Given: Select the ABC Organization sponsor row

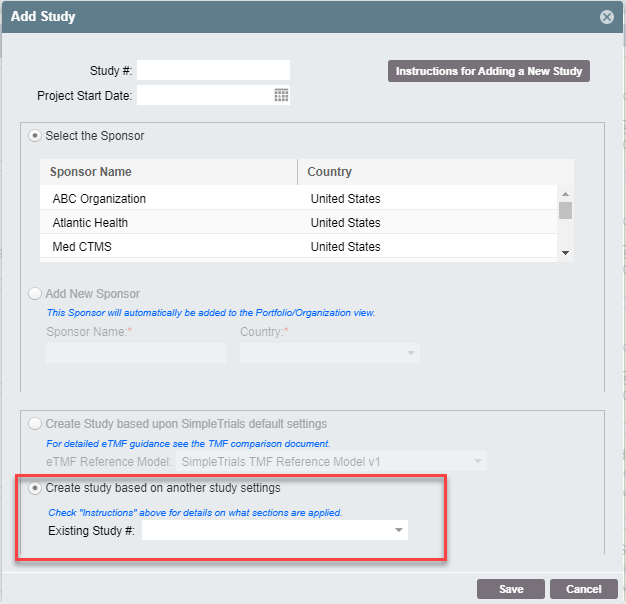Looking at the screenshot, I should 298,198.
